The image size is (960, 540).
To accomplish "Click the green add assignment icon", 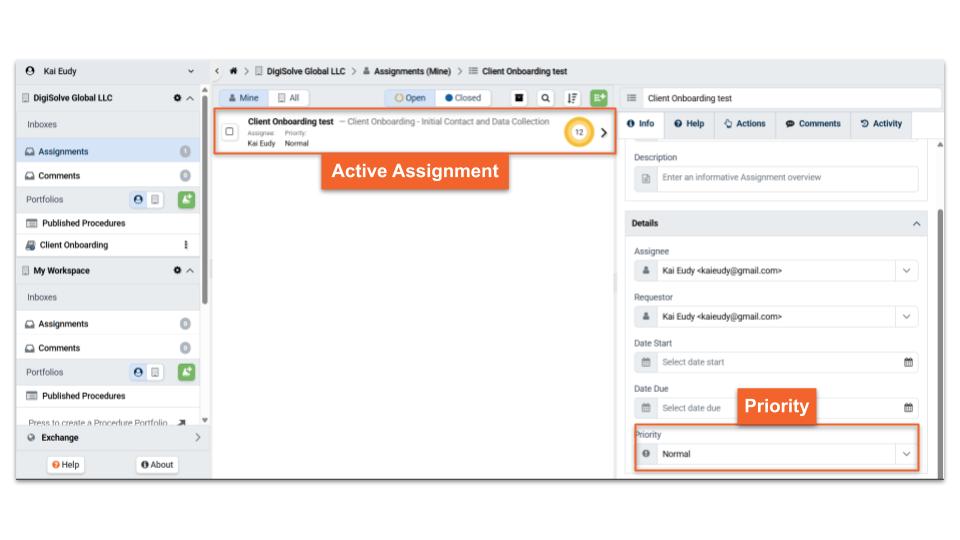I will pyautogui.click(x=598, y=98).
